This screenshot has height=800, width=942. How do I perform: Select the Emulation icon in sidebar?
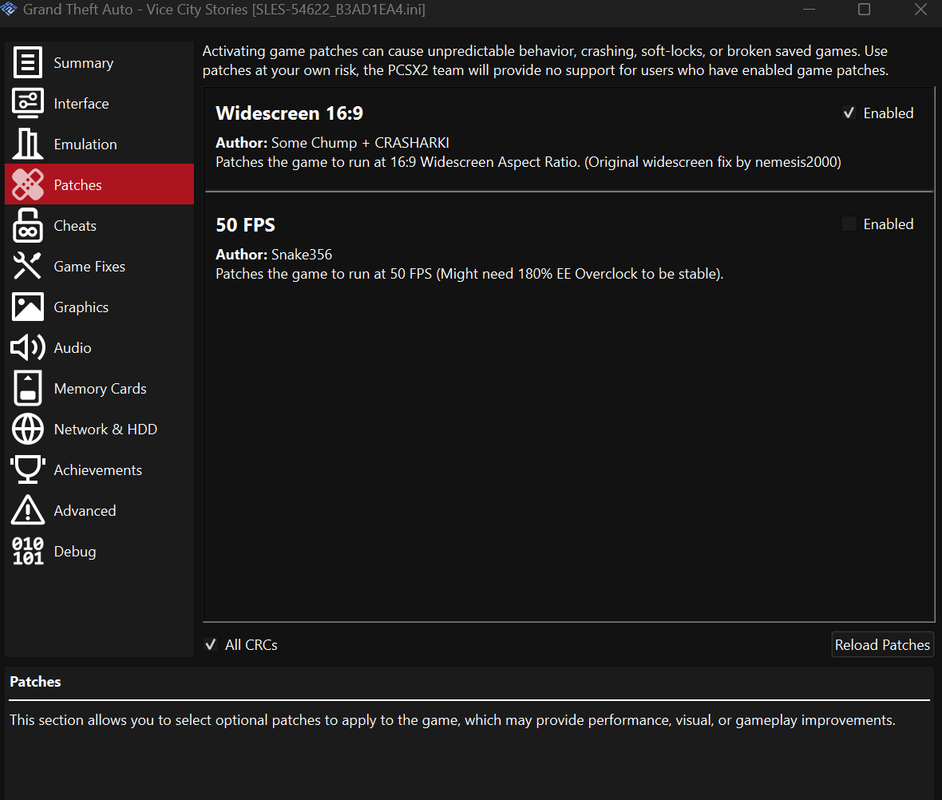[x=28, y=144]
